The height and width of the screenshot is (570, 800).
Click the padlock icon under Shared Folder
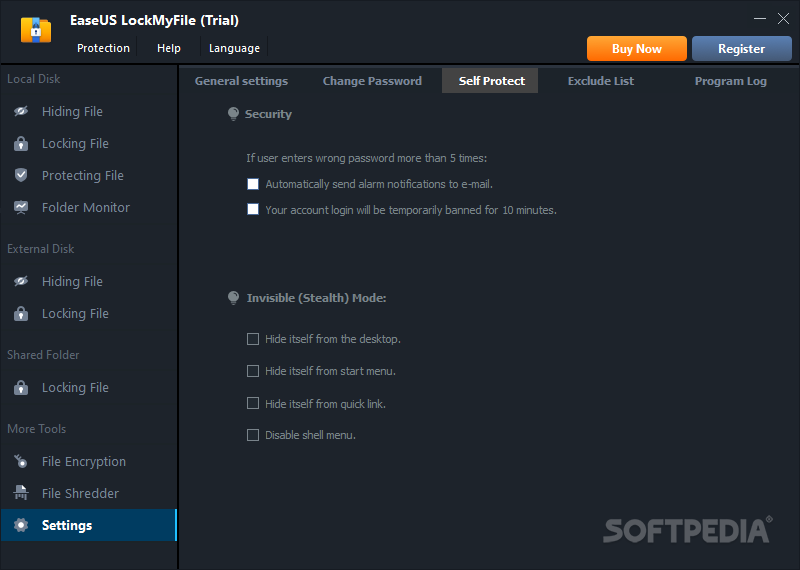click(21, 387)
